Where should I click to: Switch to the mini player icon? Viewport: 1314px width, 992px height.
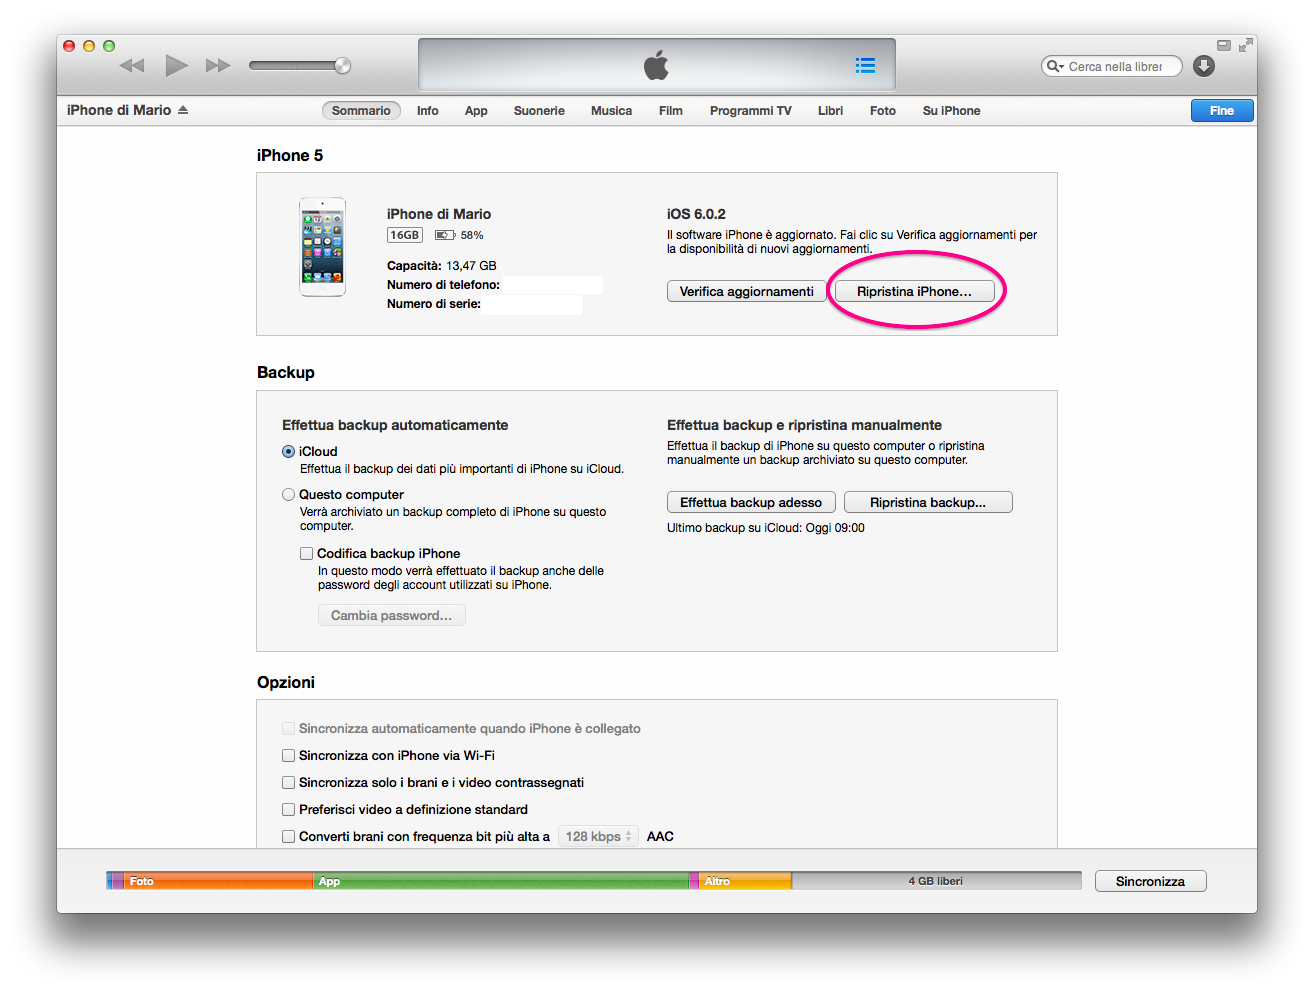(1223, 46)
